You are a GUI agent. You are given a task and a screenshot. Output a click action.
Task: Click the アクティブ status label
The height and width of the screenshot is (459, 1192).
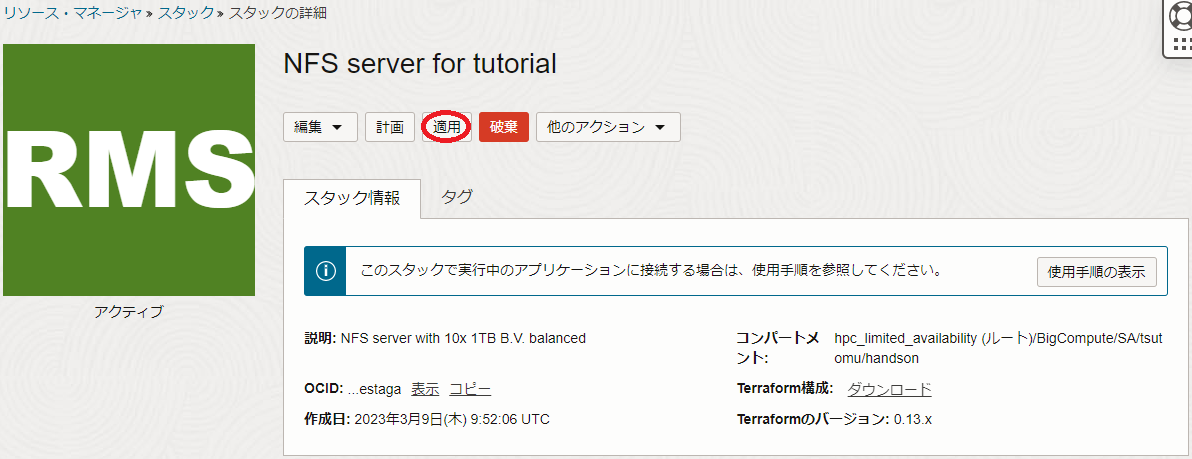[129, 312]
